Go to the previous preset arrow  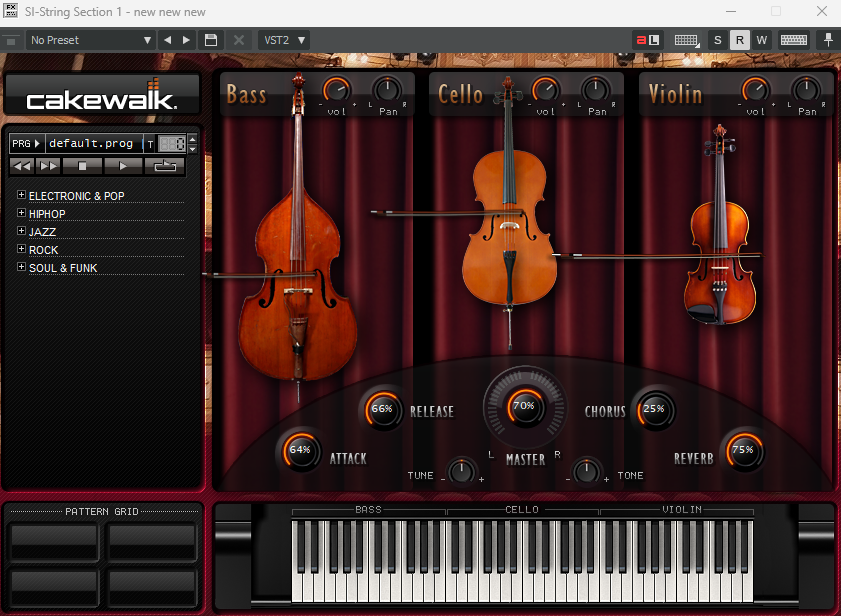click(x=167, y=40)
